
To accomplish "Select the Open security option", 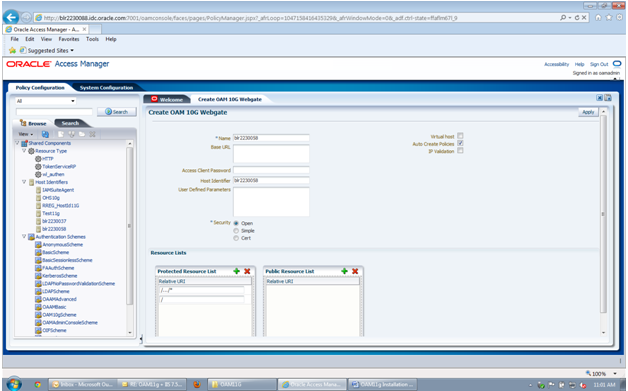I will [x=236, y=223].
